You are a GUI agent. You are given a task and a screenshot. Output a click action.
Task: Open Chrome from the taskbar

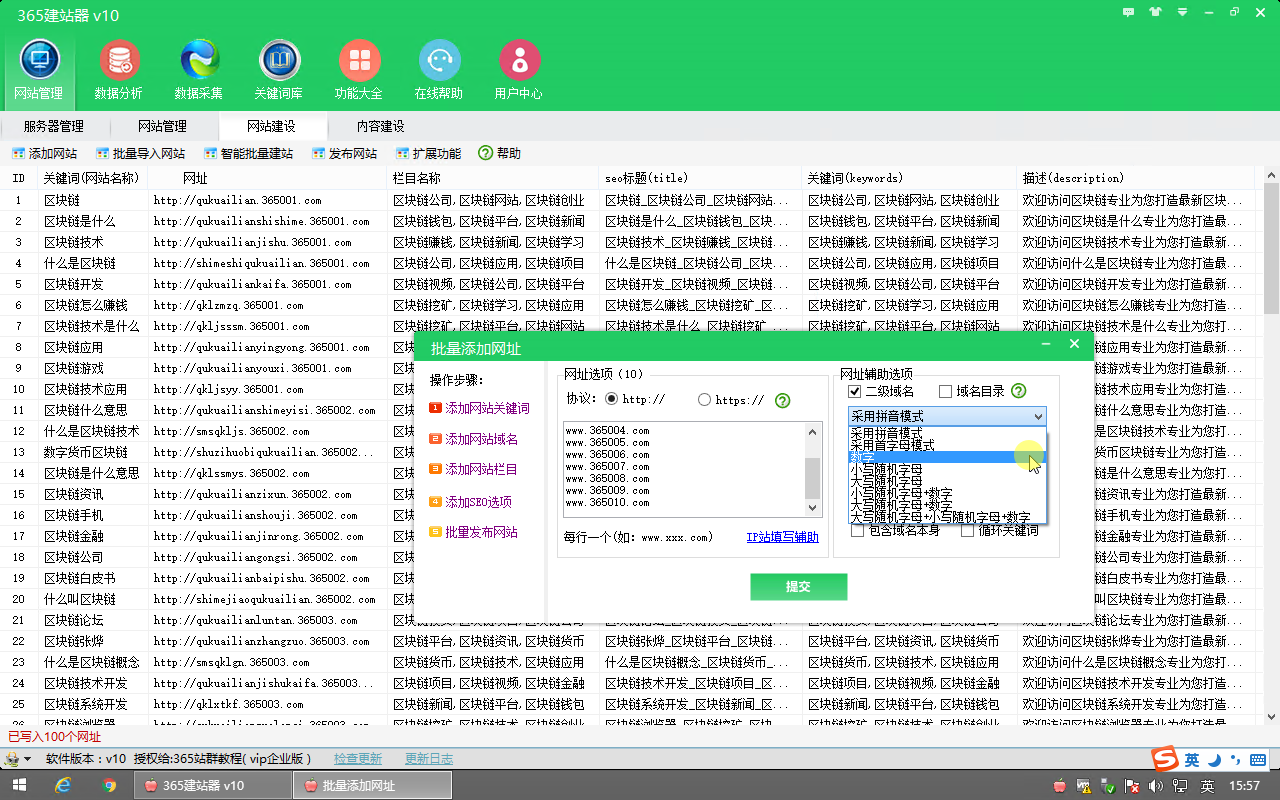109,786
